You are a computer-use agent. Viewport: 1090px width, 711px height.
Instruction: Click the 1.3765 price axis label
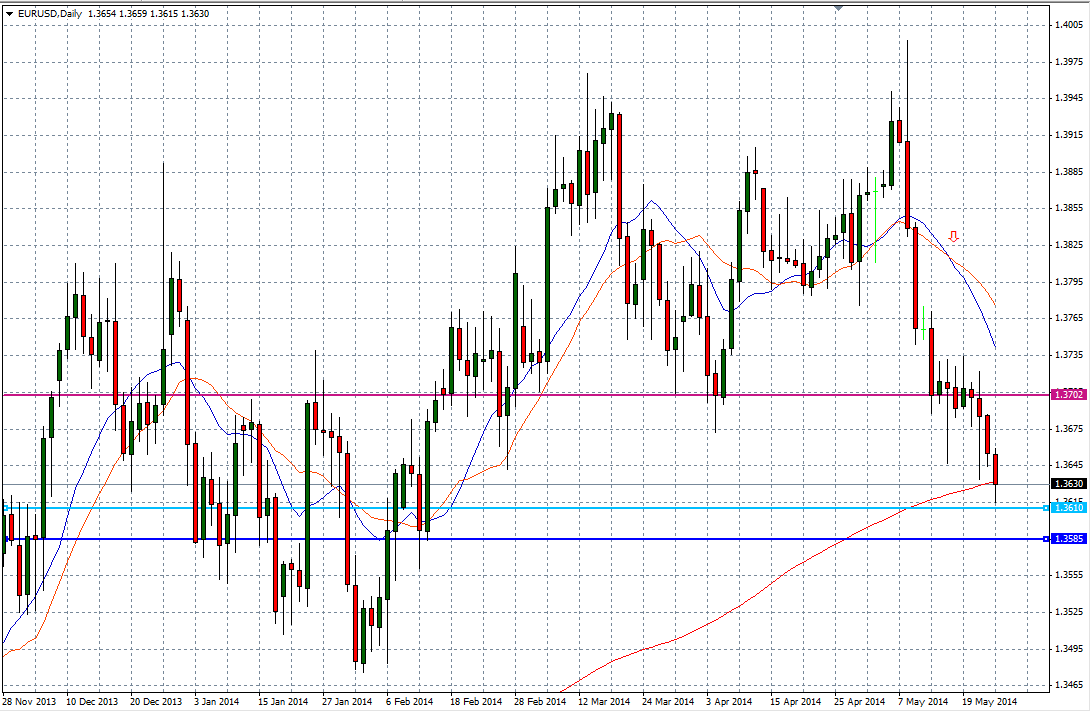(x=1068, y=318)
